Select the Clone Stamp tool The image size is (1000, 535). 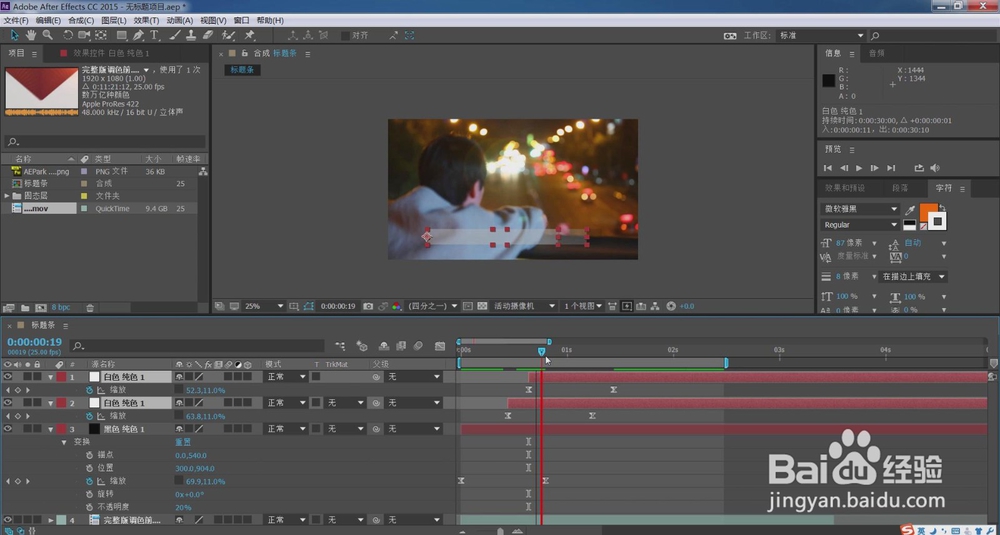point(191,35)
